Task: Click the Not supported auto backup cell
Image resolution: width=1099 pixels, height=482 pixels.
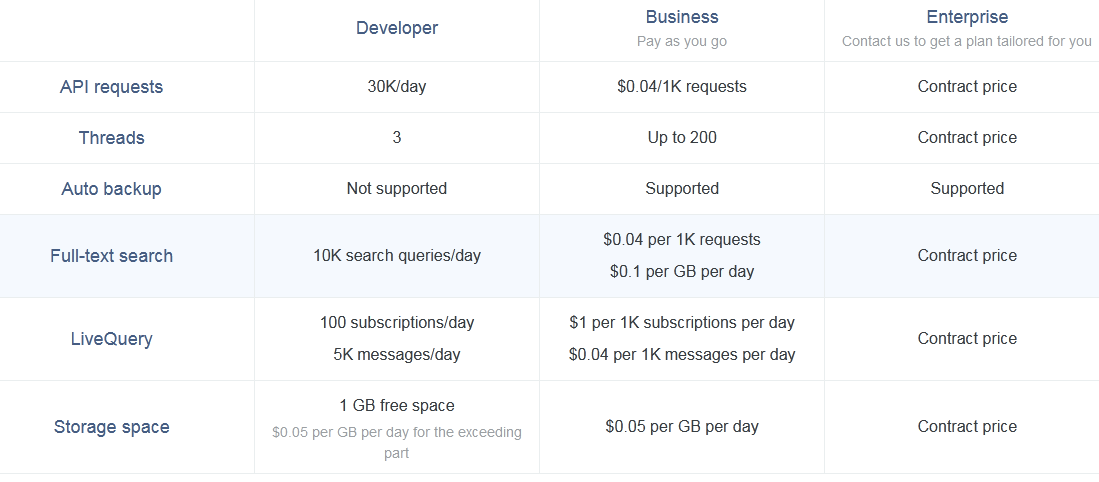Action: [397, 188]
